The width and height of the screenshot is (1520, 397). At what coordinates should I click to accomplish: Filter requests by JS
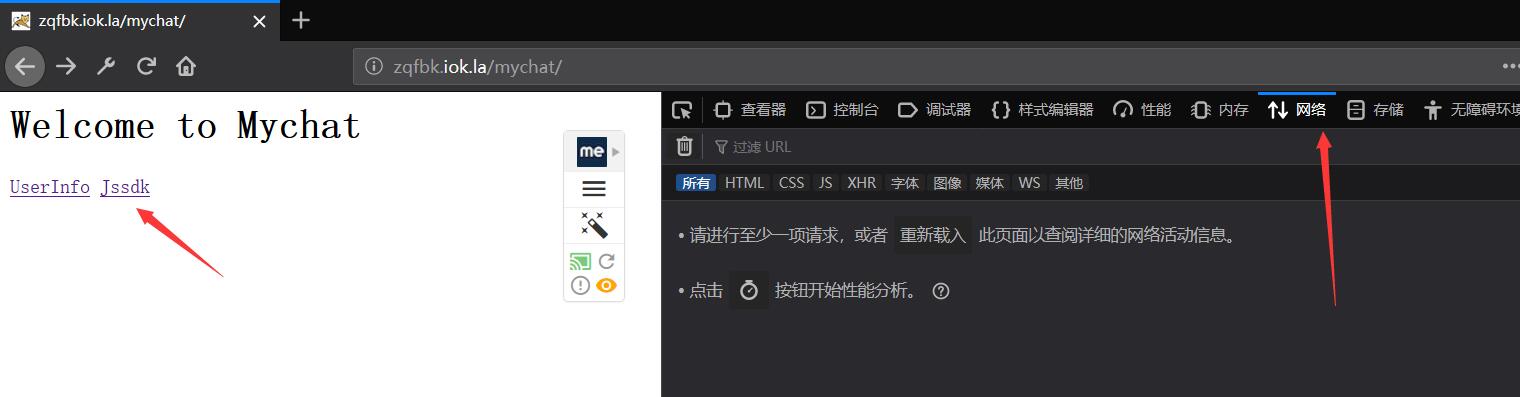click(825, 183)
